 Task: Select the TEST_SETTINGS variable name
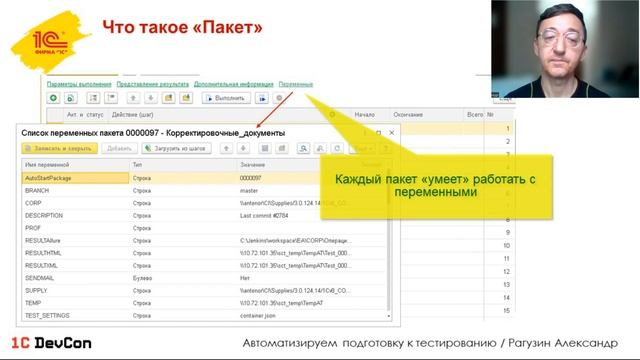[x=47, y=316]
